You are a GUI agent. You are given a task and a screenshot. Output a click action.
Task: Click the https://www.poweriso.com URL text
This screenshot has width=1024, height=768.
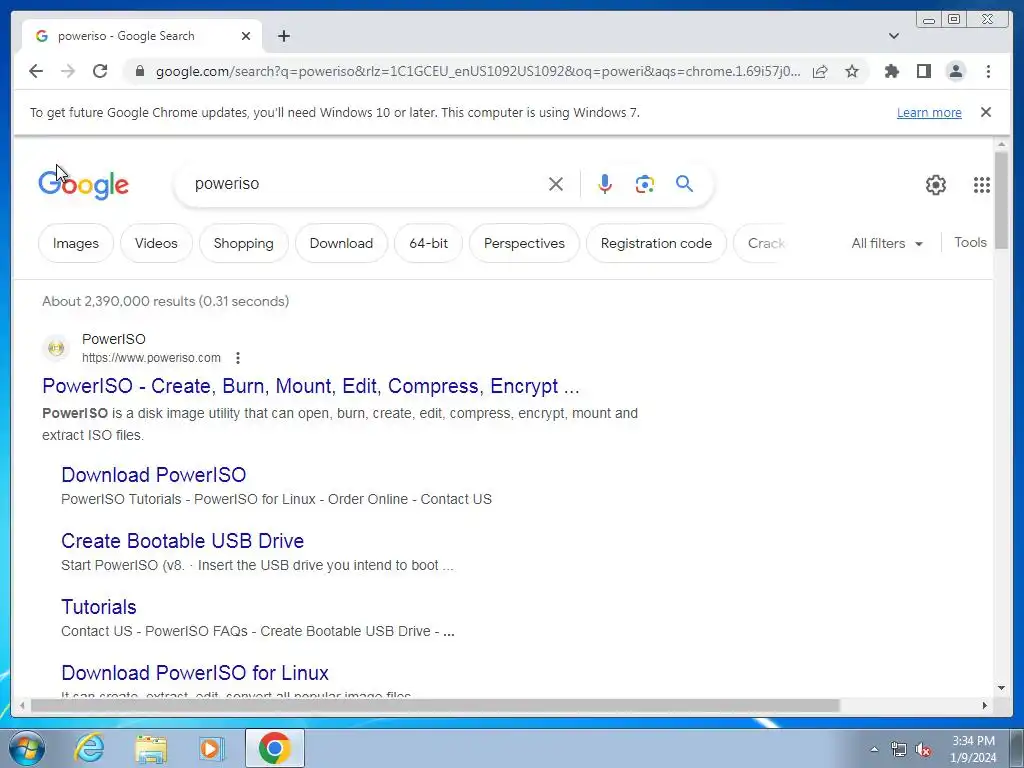click(x=152, y=358)
